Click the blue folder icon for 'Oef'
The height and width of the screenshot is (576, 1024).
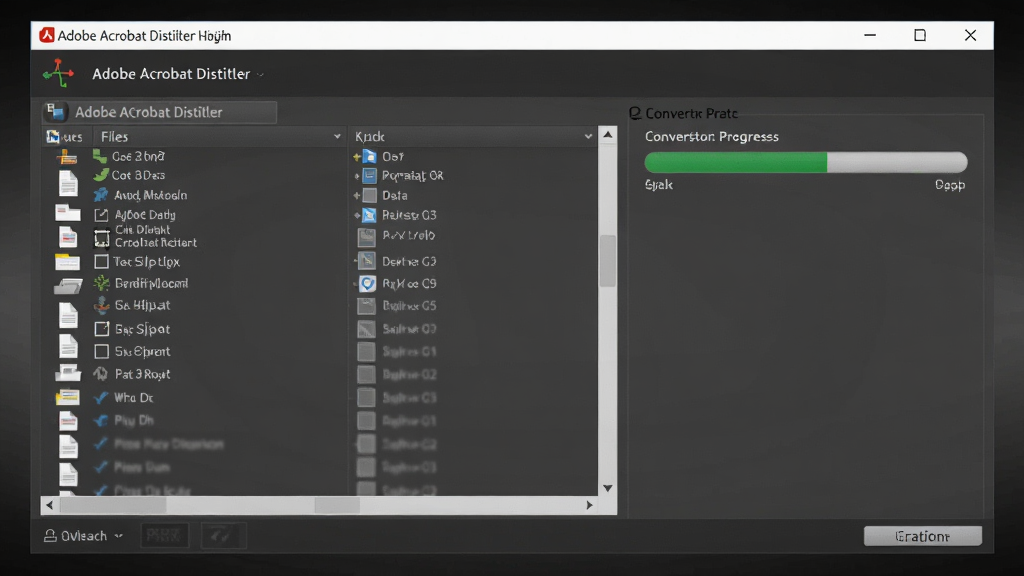click(370, 156)
